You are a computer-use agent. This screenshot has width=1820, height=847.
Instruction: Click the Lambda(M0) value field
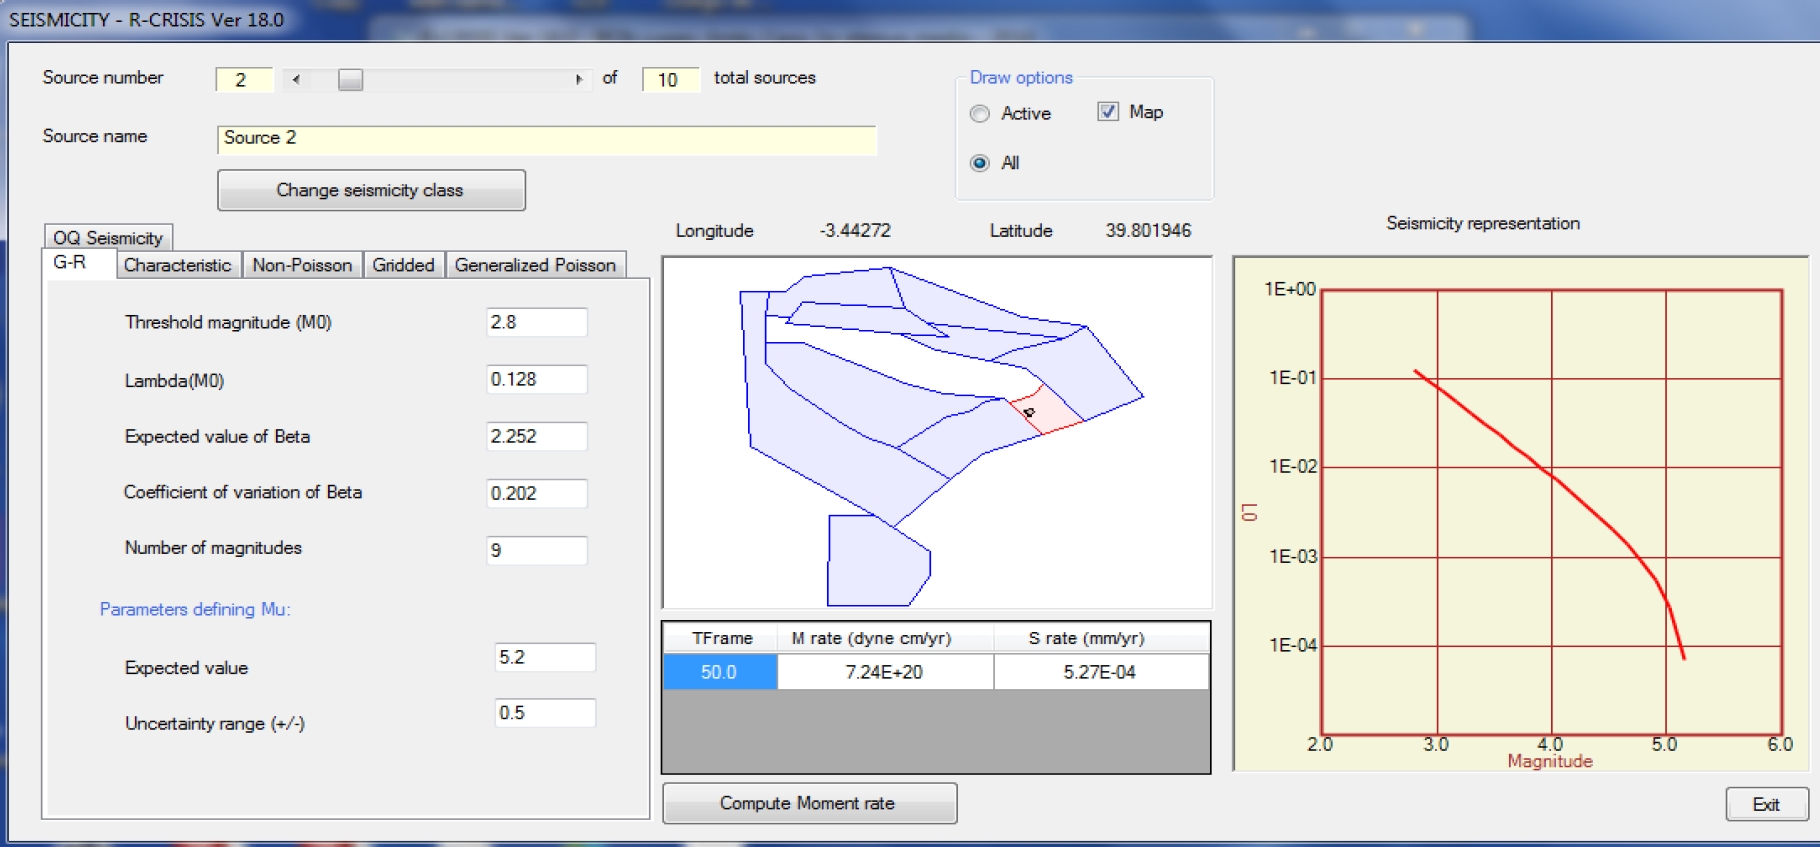coord(536,380)
